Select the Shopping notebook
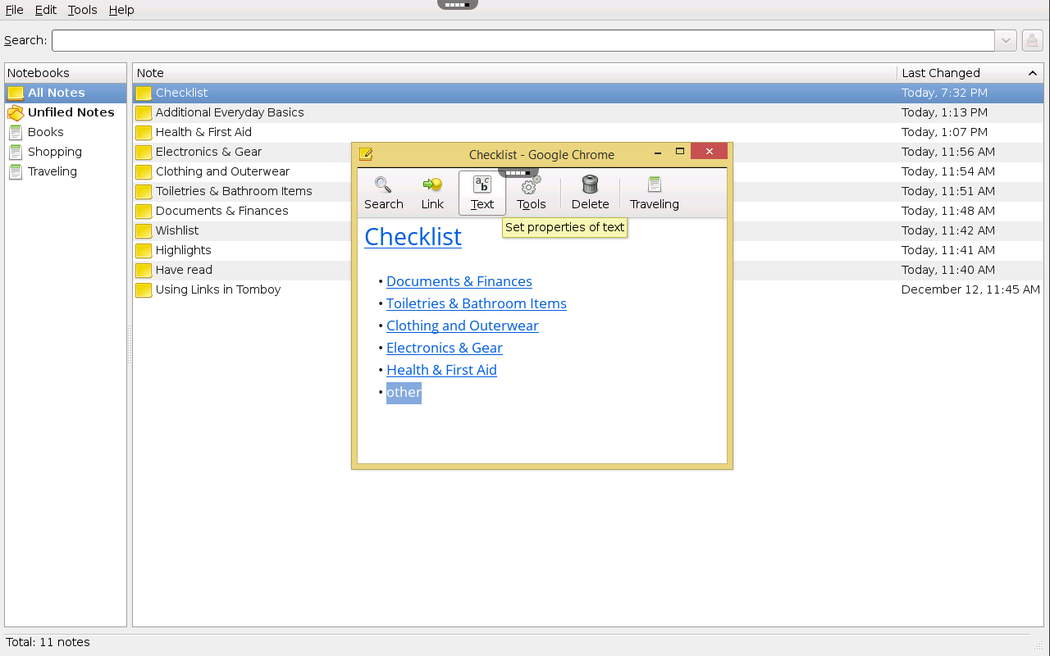Image resolution: width=1050 pixels, height=656 pixels. click(54, 152)
